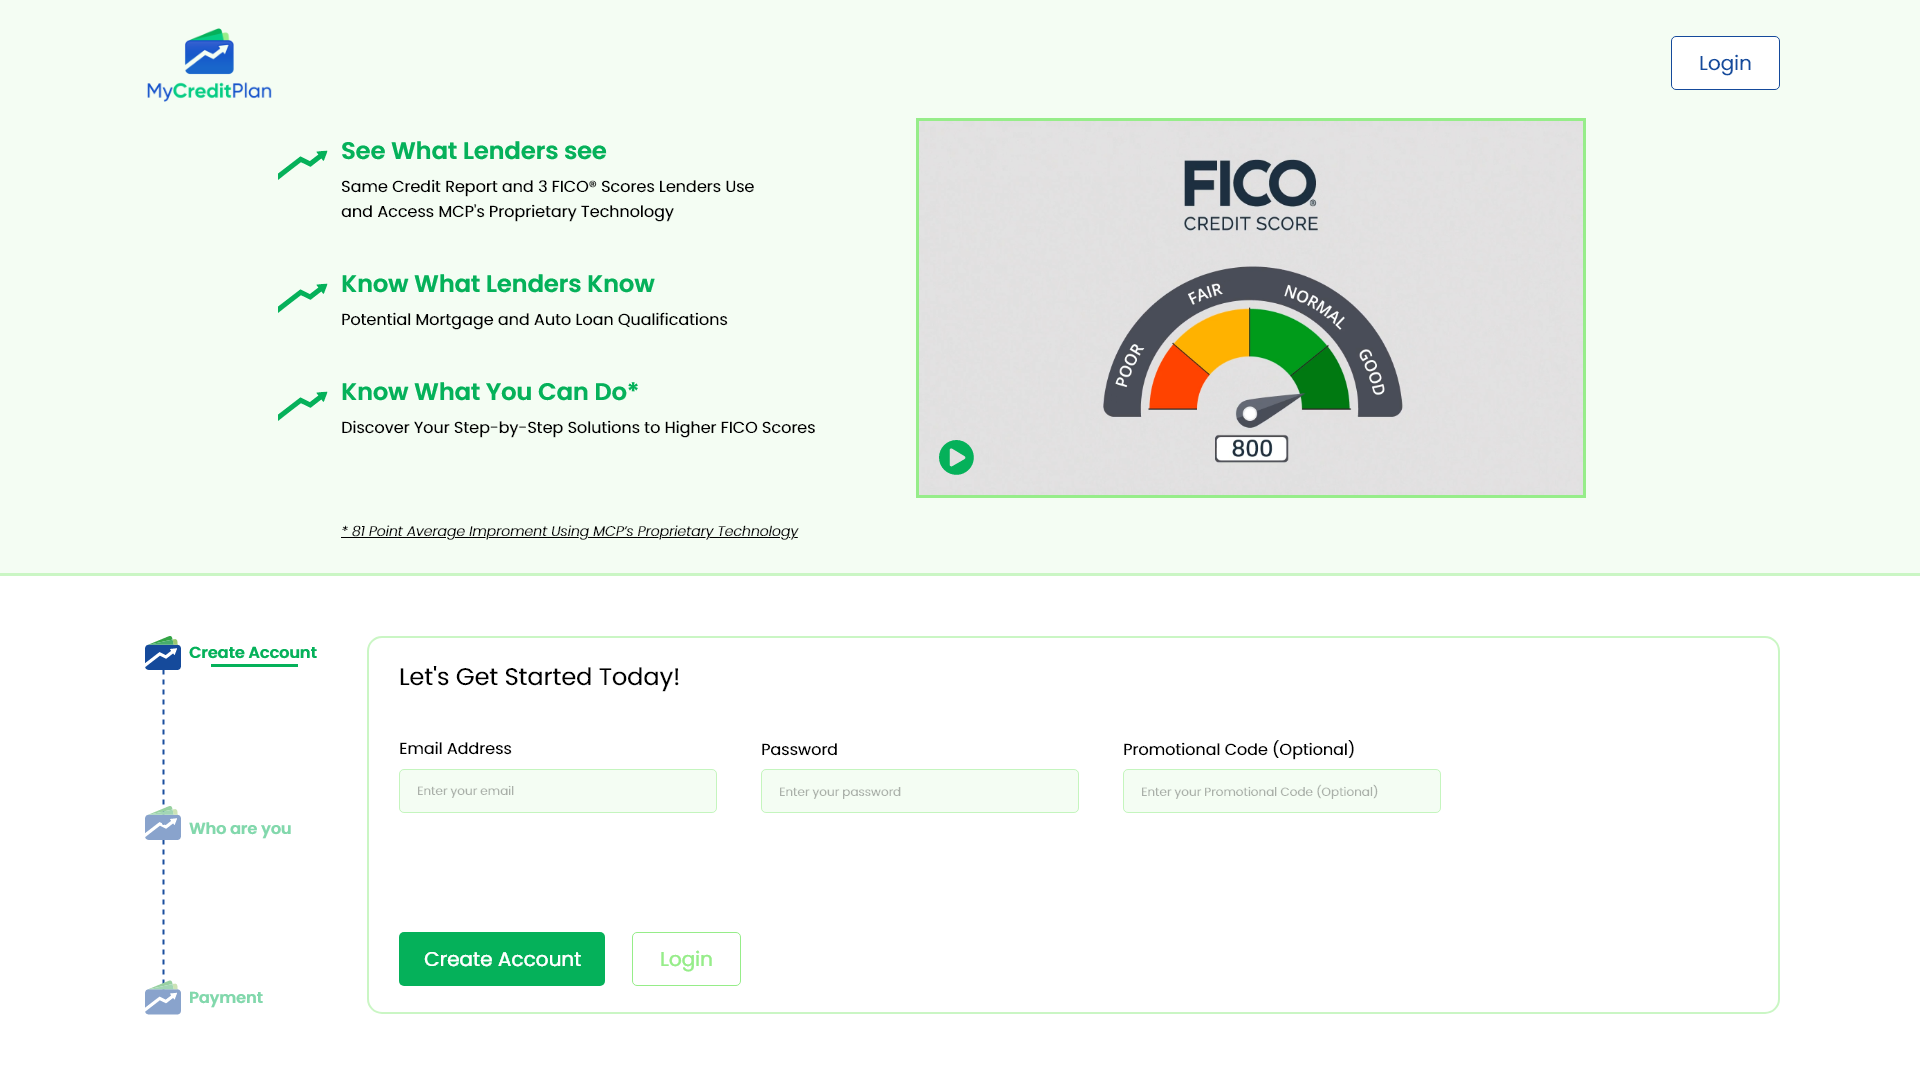1920x1080 pixels.
Task: Click the FICO gauge needle in the video
Action: point(1268,409)
